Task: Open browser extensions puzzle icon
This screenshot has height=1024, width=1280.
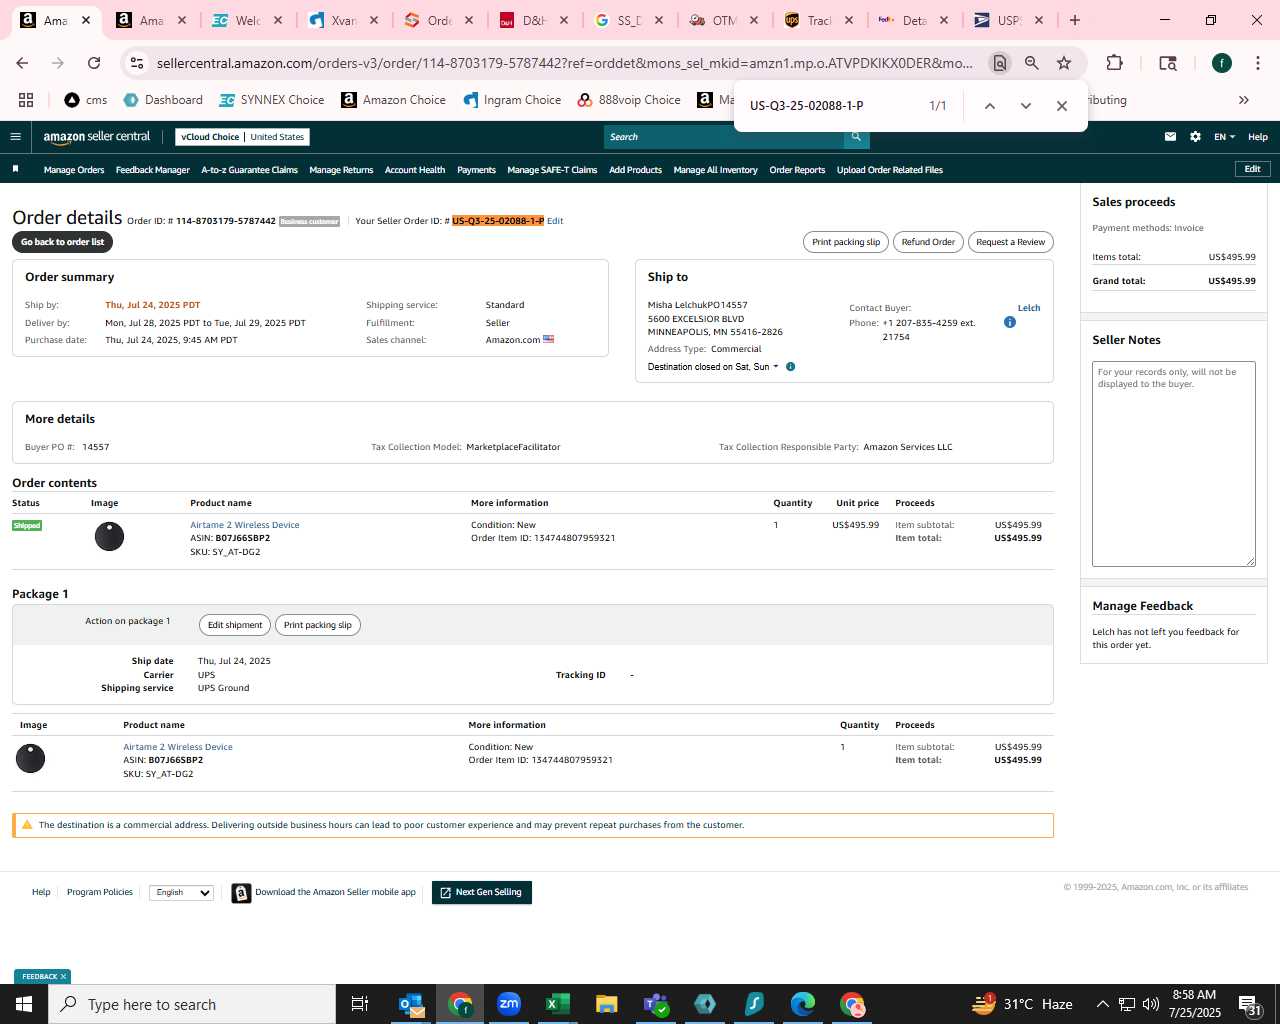Action: tap(1114, 63)
